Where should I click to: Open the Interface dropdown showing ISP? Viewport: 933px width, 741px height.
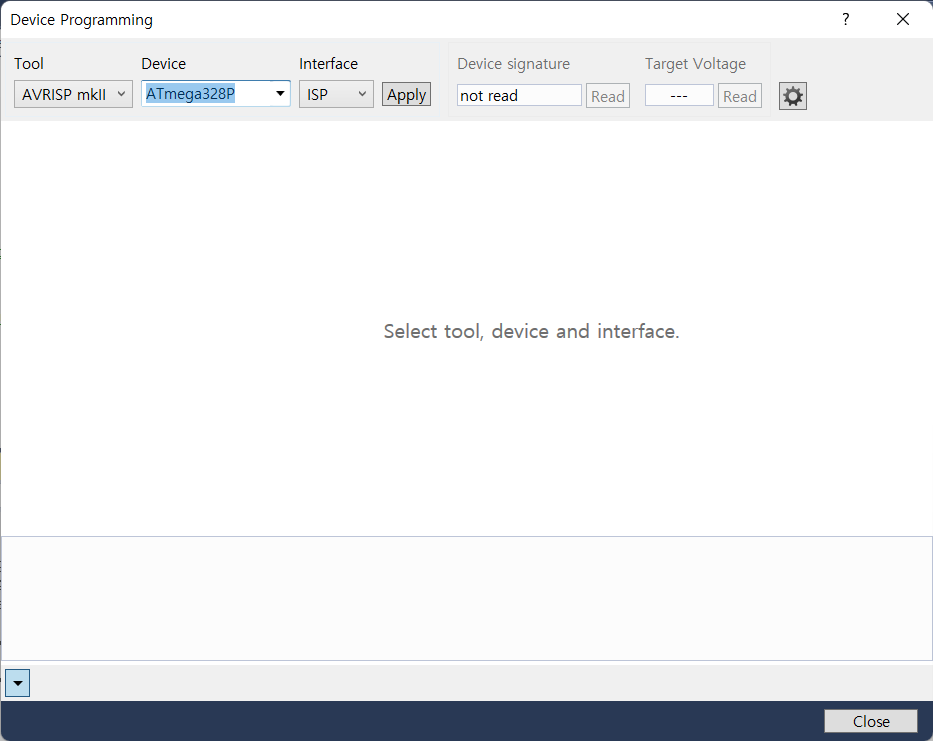336,94
